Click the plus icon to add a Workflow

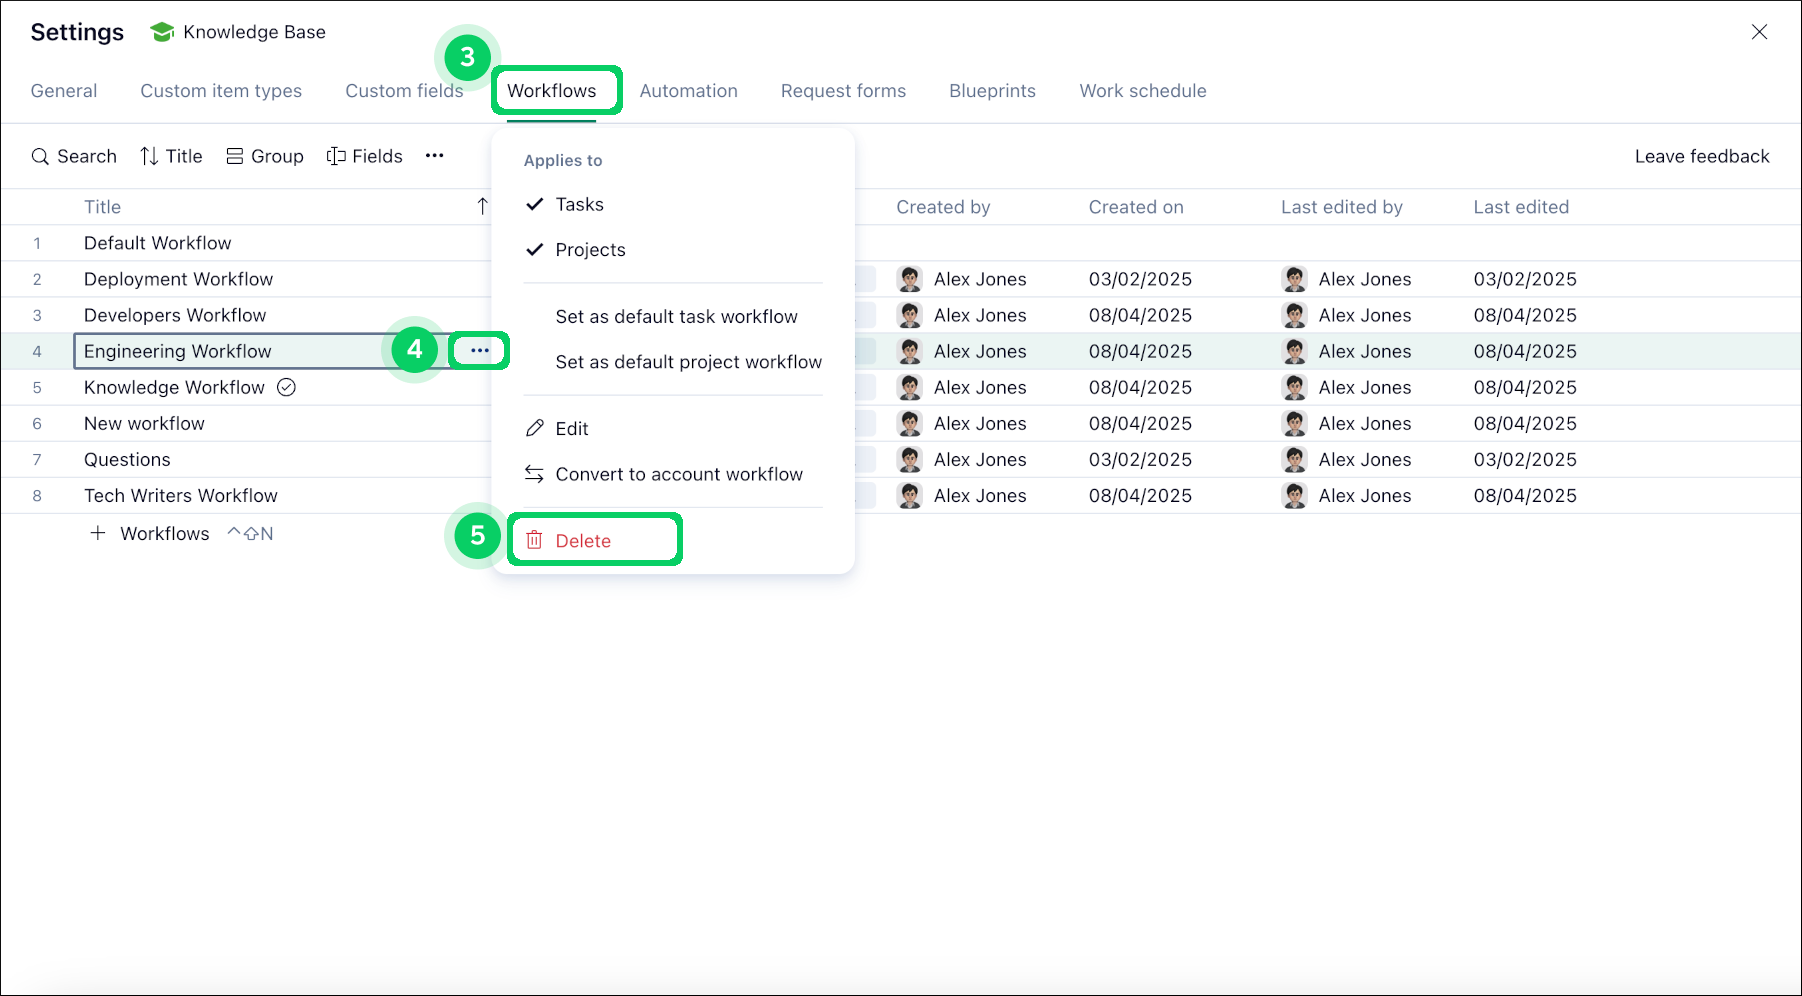click(x=98, y=533)
